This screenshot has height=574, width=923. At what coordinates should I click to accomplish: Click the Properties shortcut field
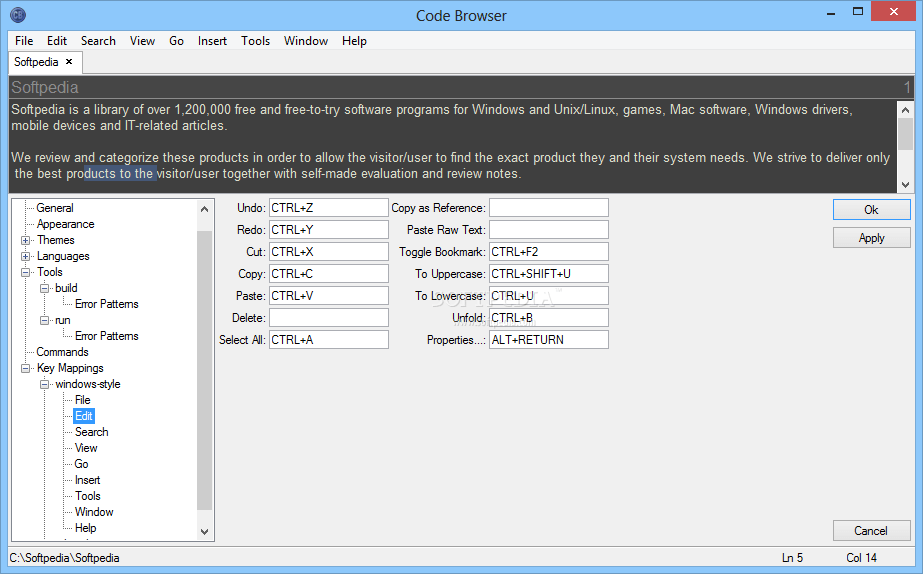point(549,340)
